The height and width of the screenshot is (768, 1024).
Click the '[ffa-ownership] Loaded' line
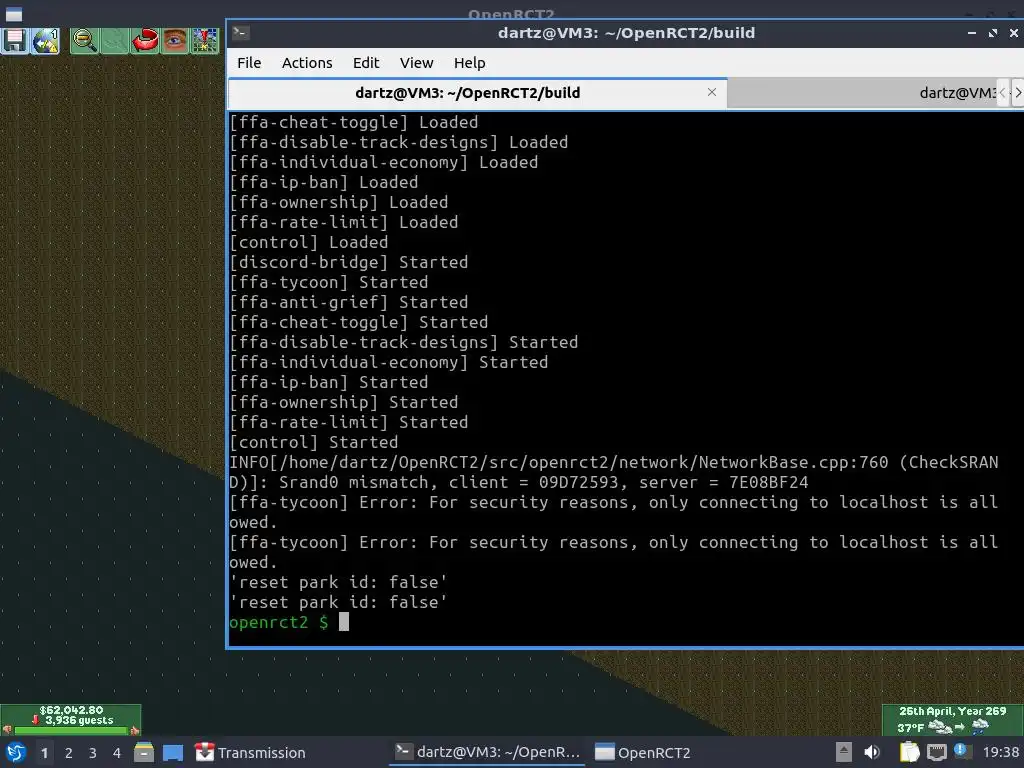(x=338, y=202)
